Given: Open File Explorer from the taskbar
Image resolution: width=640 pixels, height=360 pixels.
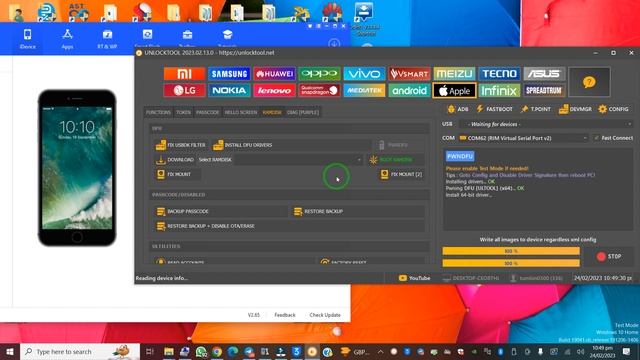Looking at the screenshot, I should pos(169,351).
